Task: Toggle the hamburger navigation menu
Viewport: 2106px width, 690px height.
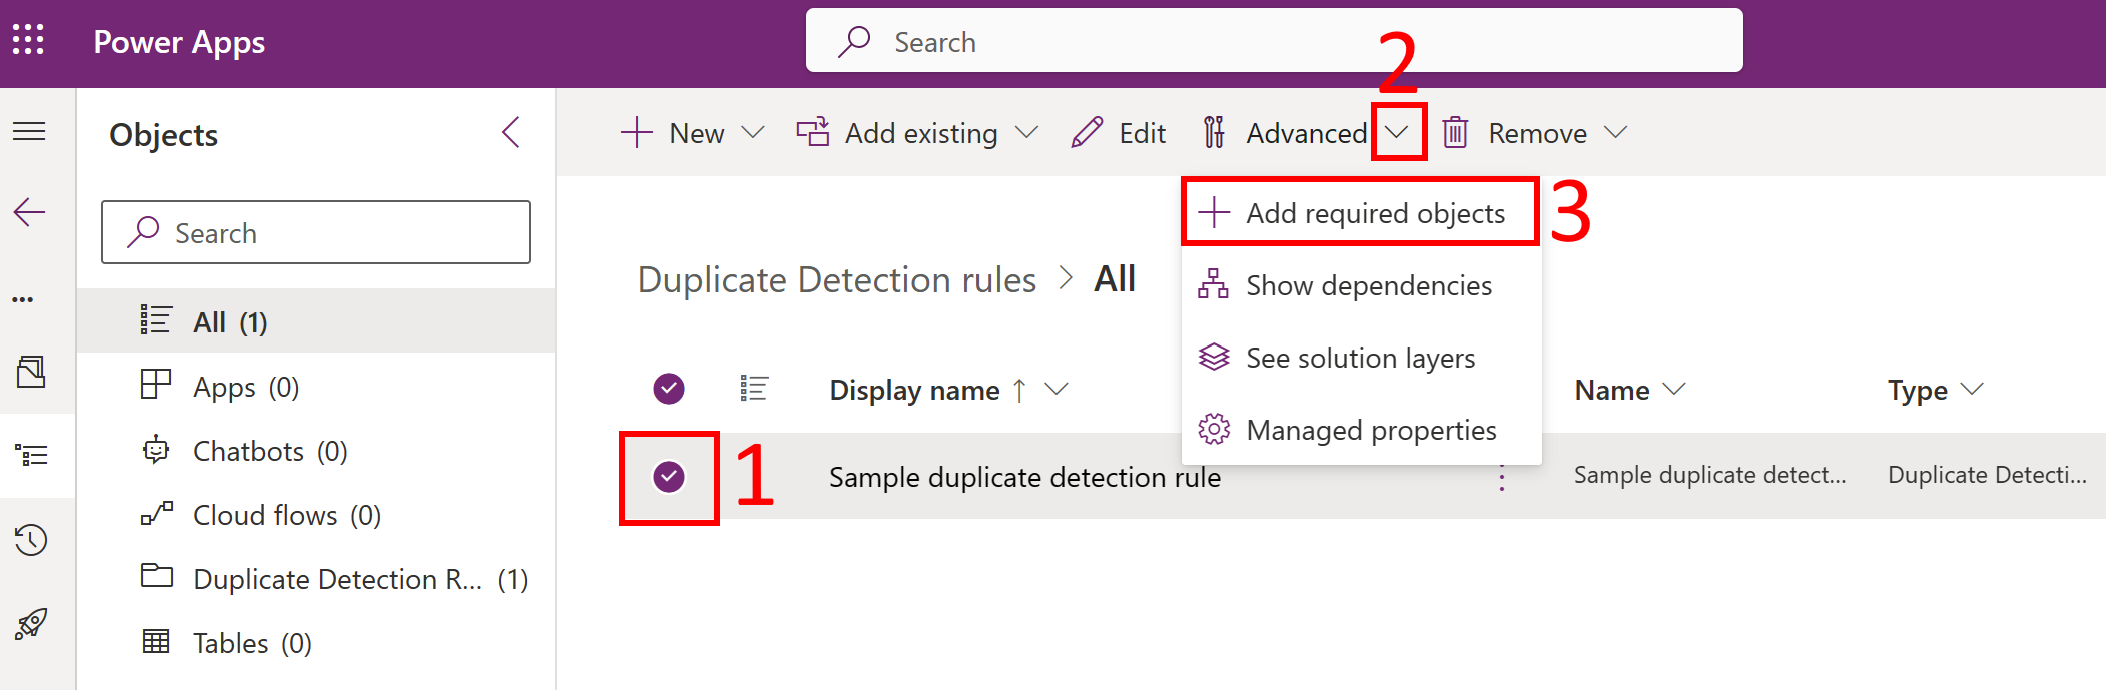Action: (29, 131)
